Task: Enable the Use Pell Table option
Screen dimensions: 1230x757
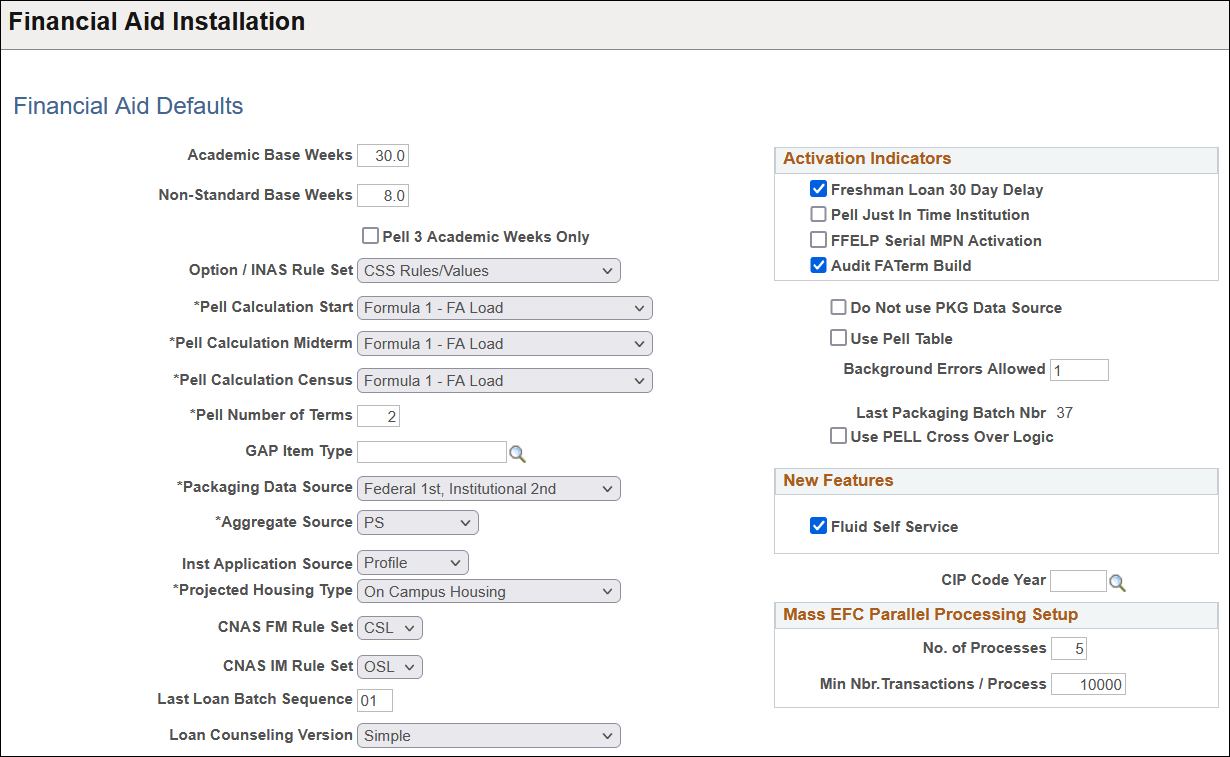Action: point(838,339)
